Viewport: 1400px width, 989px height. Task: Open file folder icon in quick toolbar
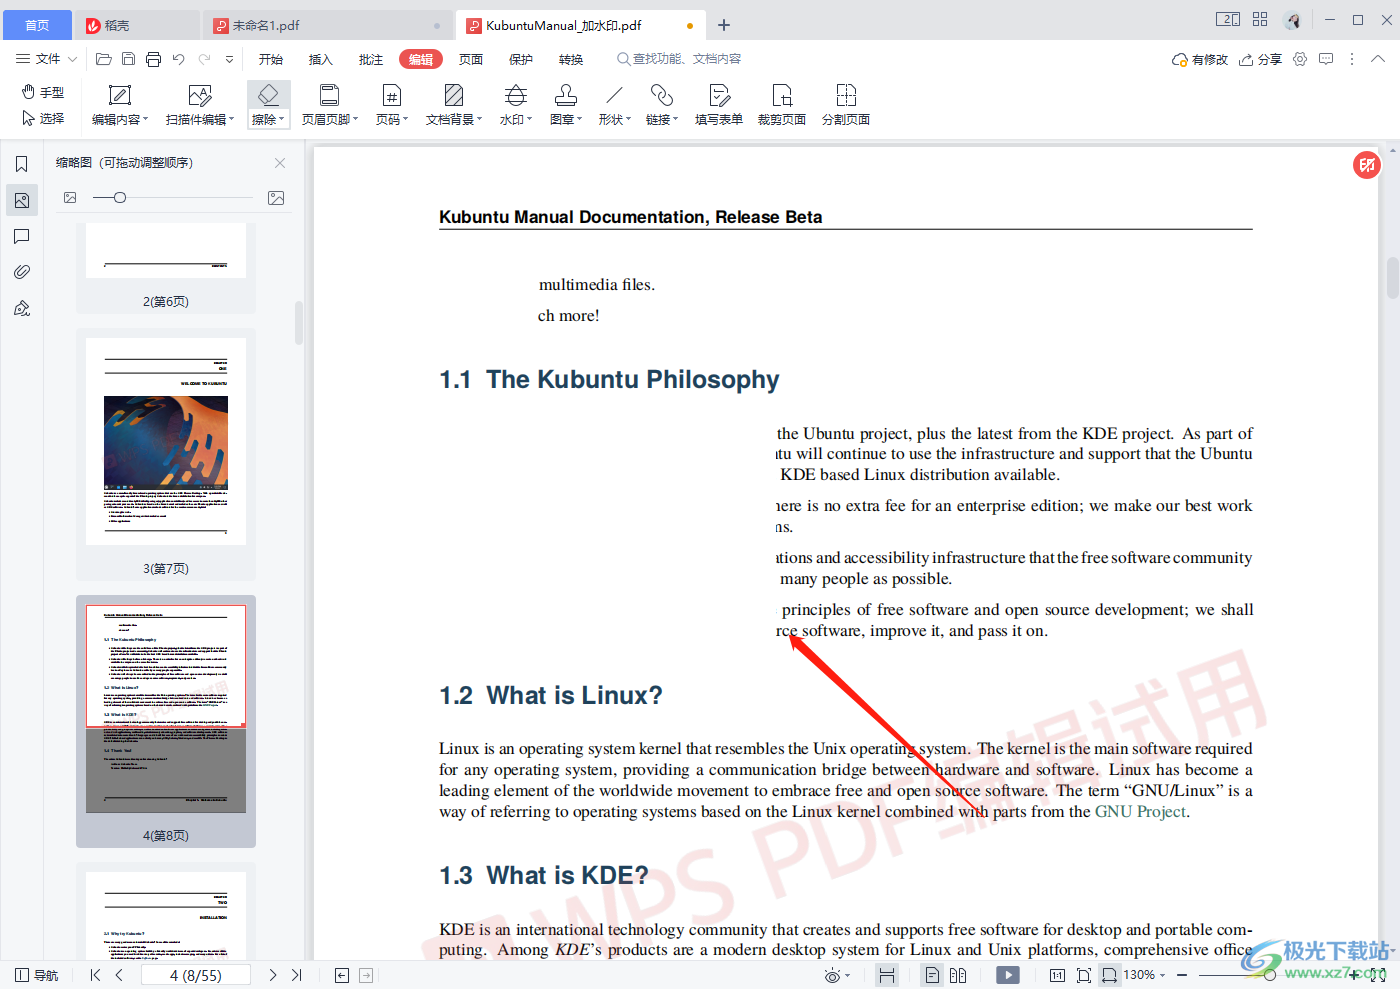point(103,59)
